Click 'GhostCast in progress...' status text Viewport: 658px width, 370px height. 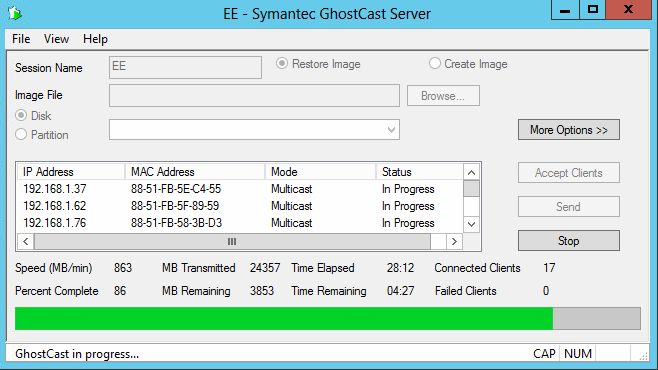(77, 354)
